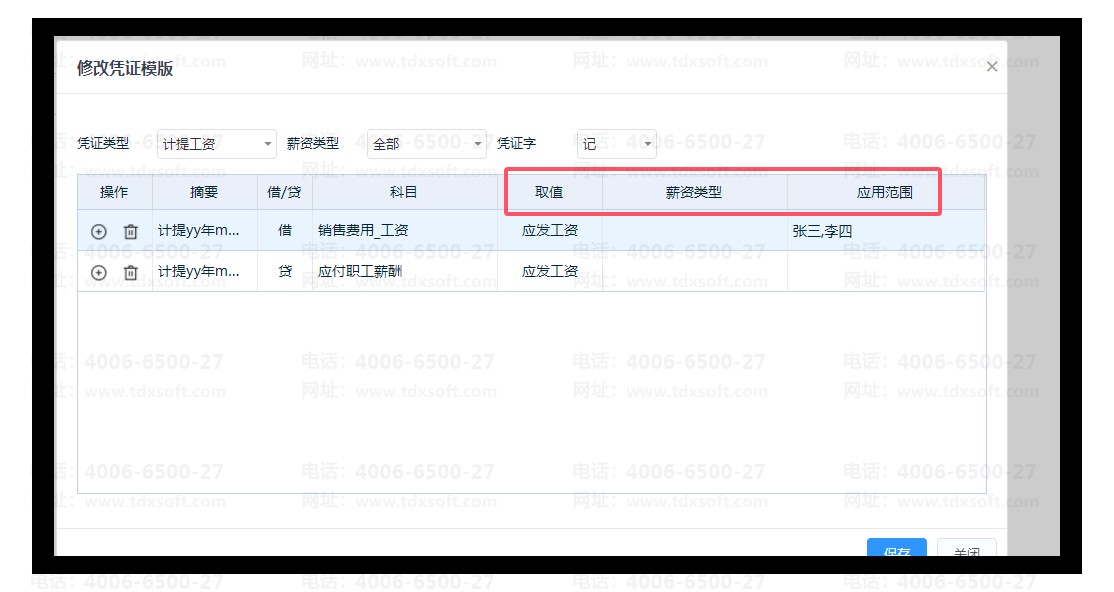
Task: Click the 关闭 button at the bottom
Action: coord(966,551)
